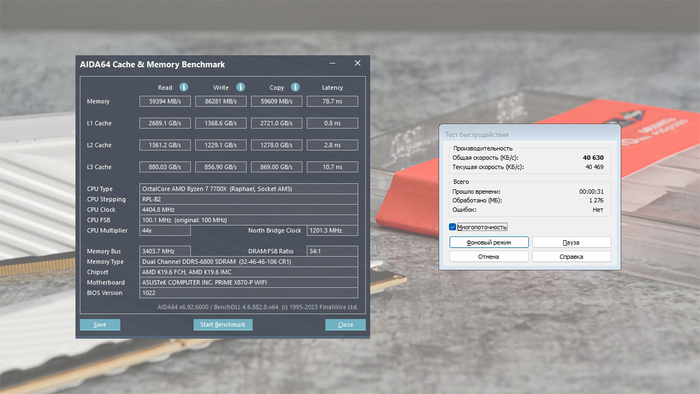Cancel the test with Отмена
Screen dimensions: 700x394
point(489,257)
